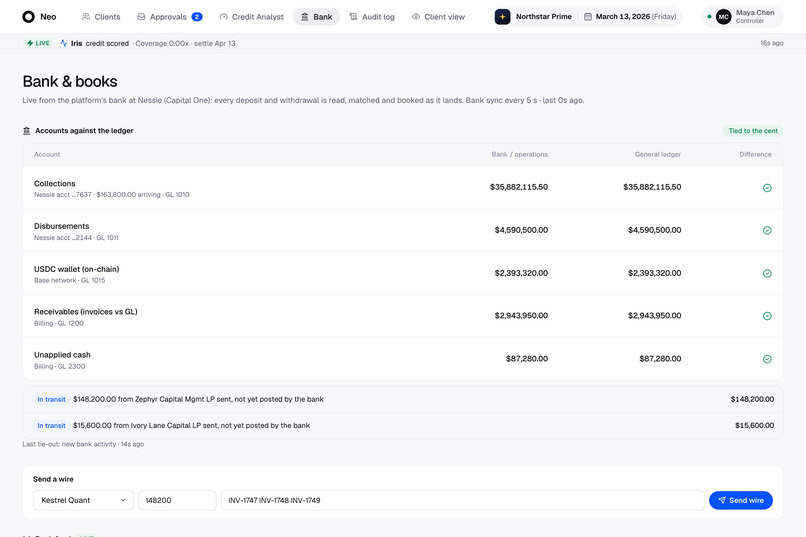The height and width of the screenshot is (537, 806).
Task: Focus the wire amount field showing 148200
Action: click(x=177, y=500)
